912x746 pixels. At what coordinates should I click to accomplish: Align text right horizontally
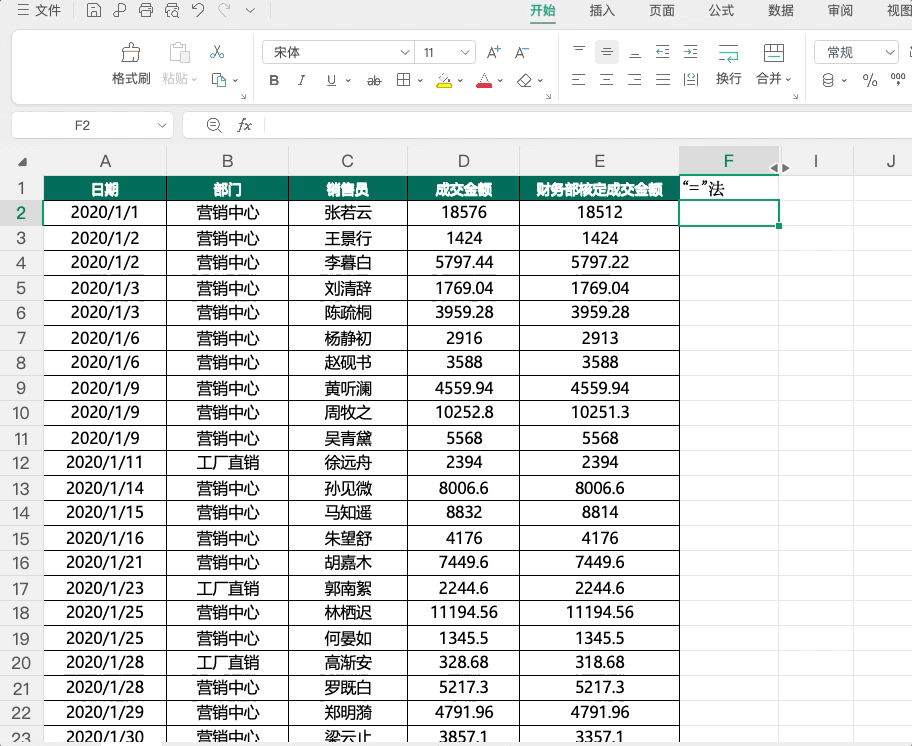click(x=635, y=80)
